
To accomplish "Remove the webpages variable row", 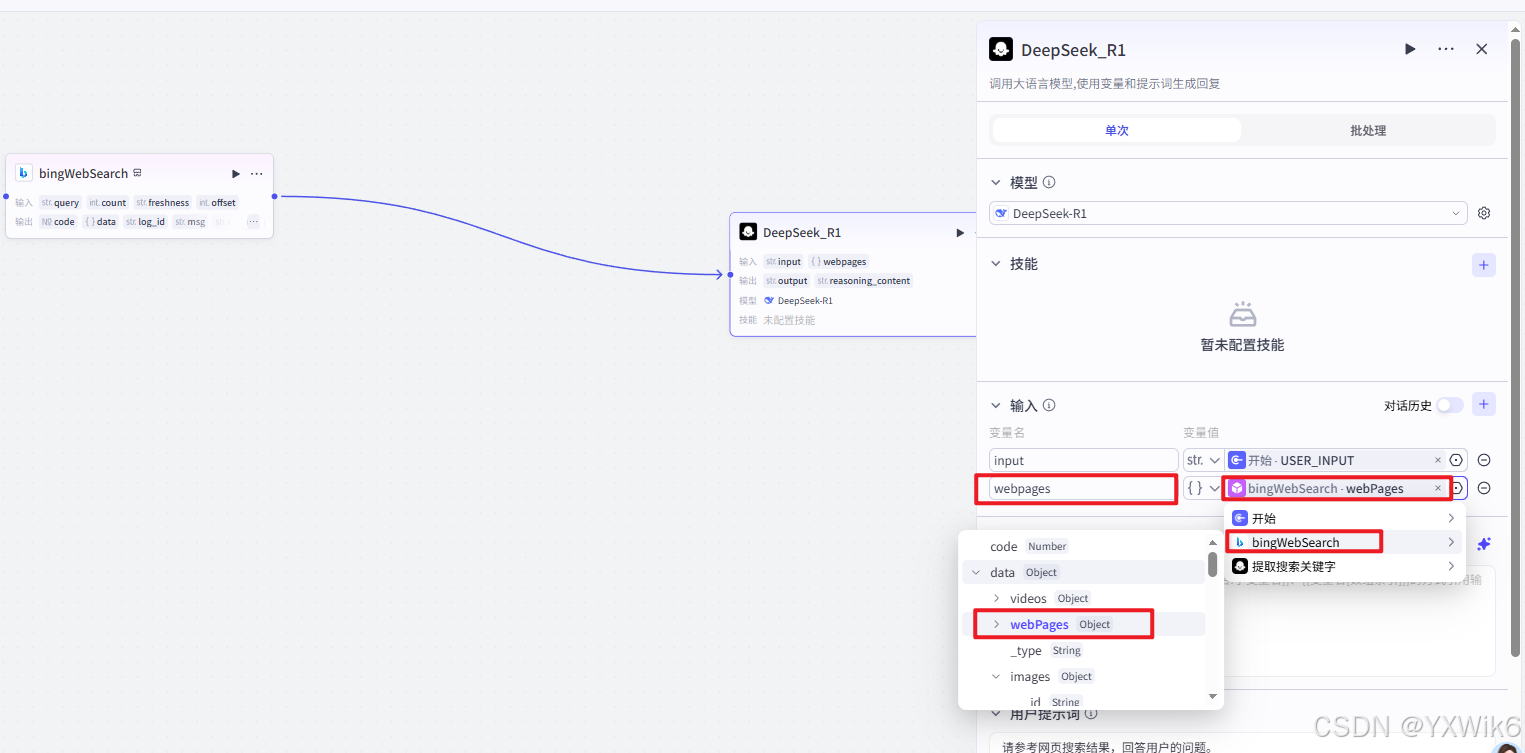I will point(1484,488).
